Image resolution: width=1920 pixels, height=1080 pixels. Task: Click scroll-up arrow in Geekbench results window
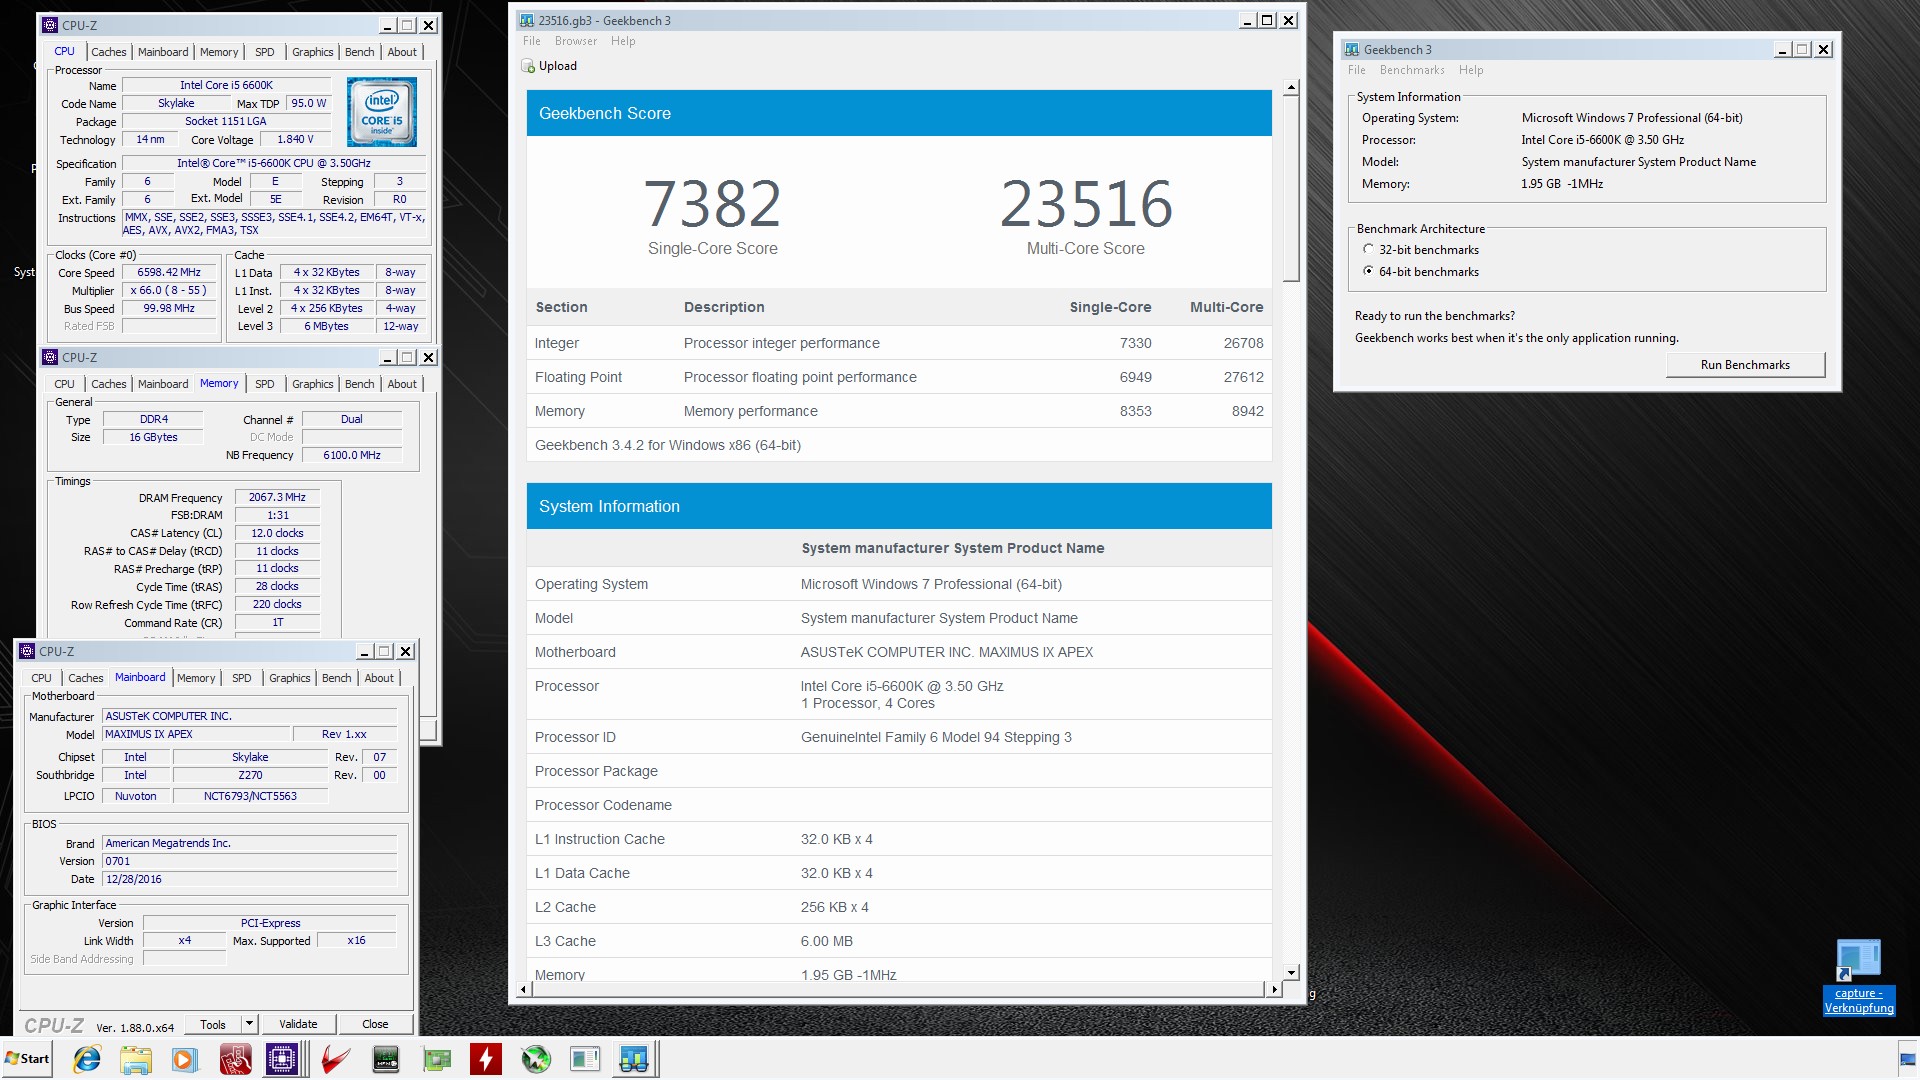click(1291, 88)
